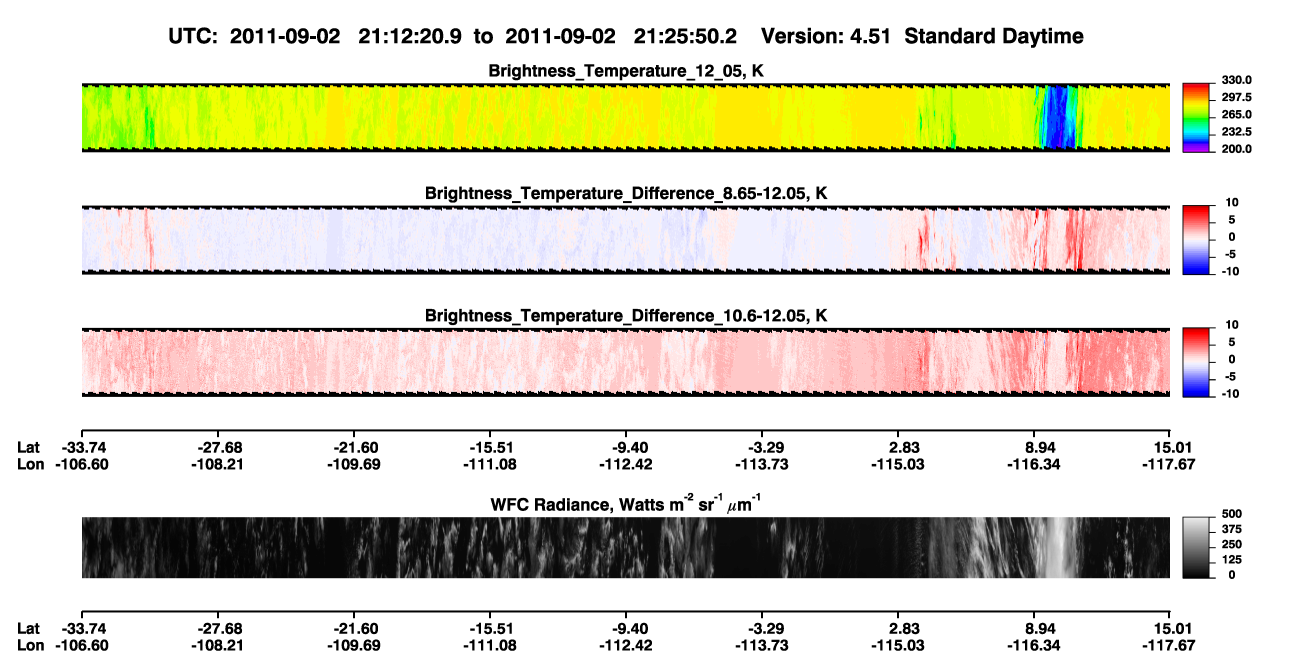This screenshot has height=667, width=1300.
Task: Click the Brightness_Temperature_Difference_10.6-12.05 panel title
Action: pos(625,315)
